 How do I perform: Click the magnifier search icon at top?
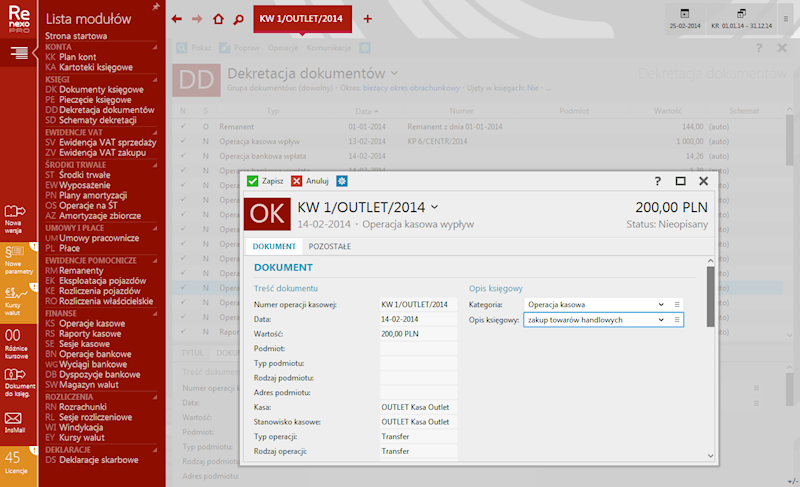238,19
